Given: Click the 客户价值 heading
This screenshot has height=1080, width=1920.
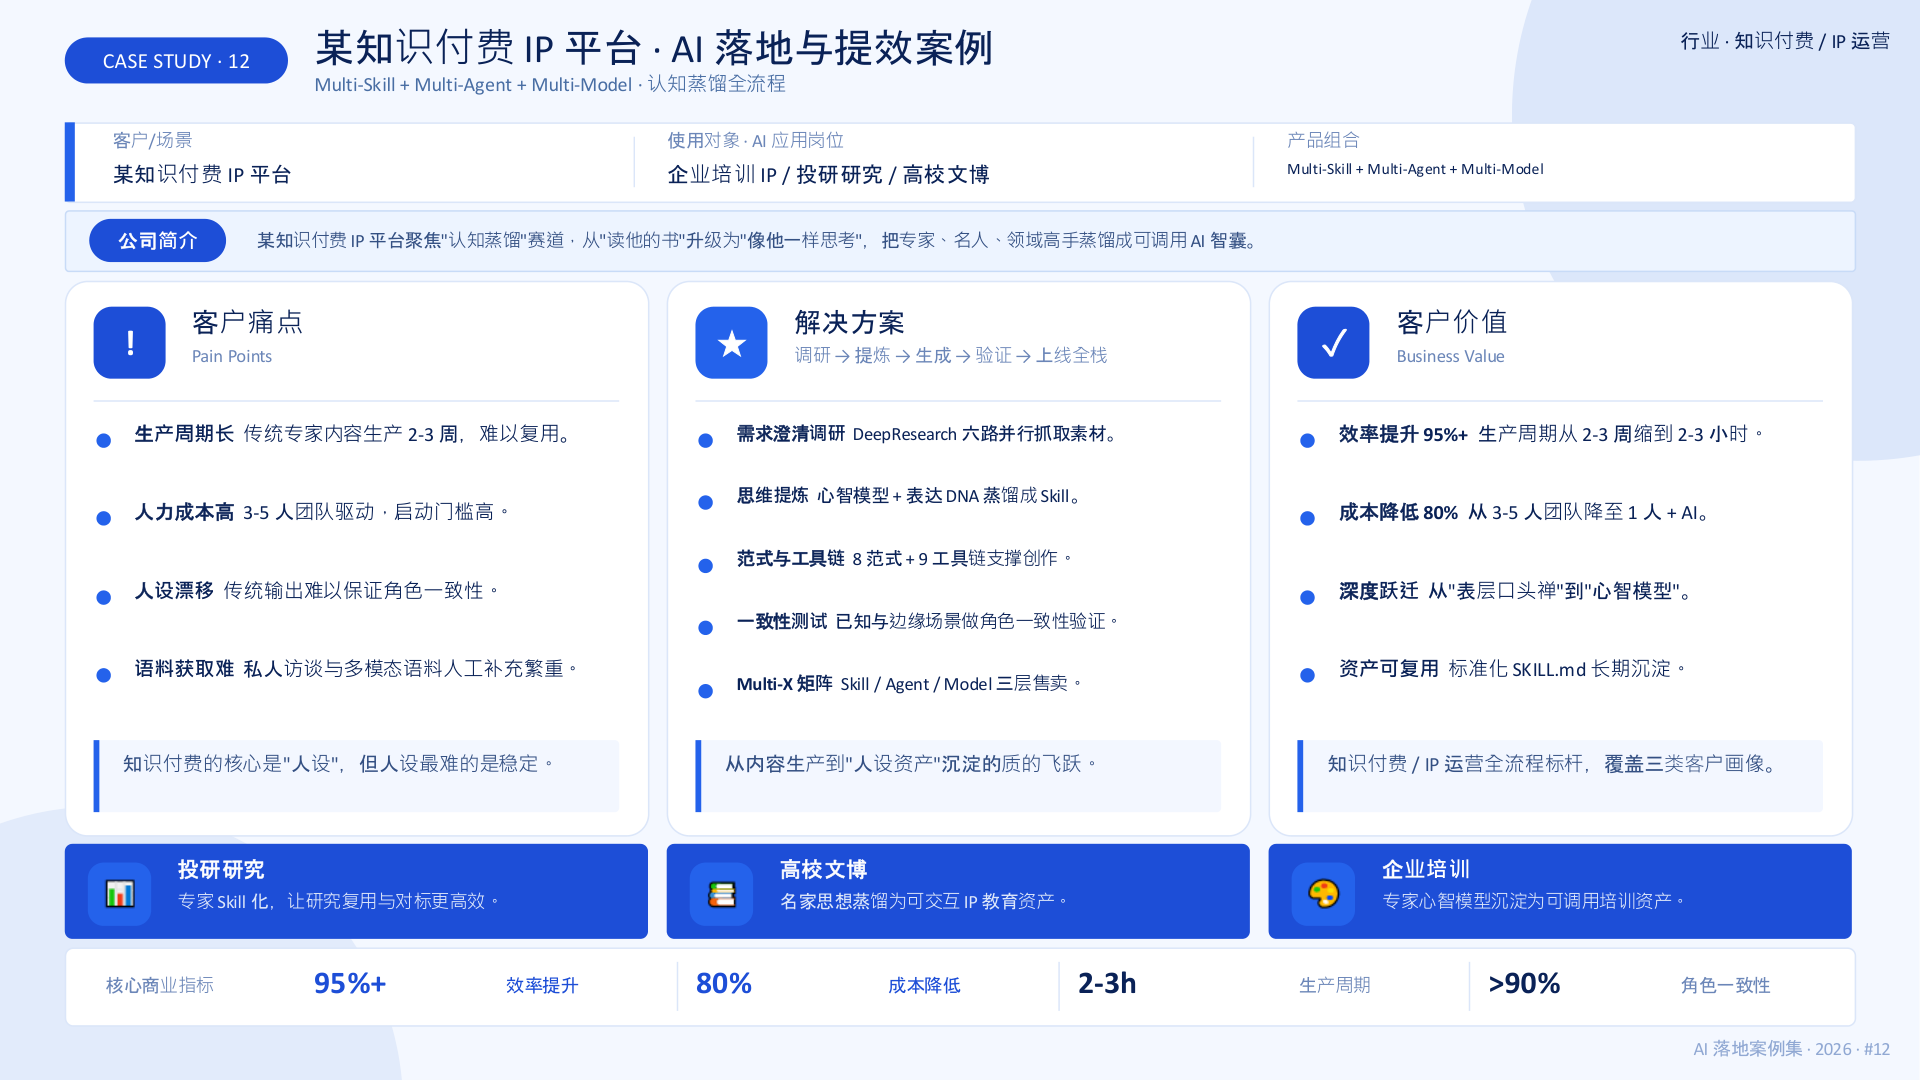Looking at the screenshot, I should pos(1452,322).
